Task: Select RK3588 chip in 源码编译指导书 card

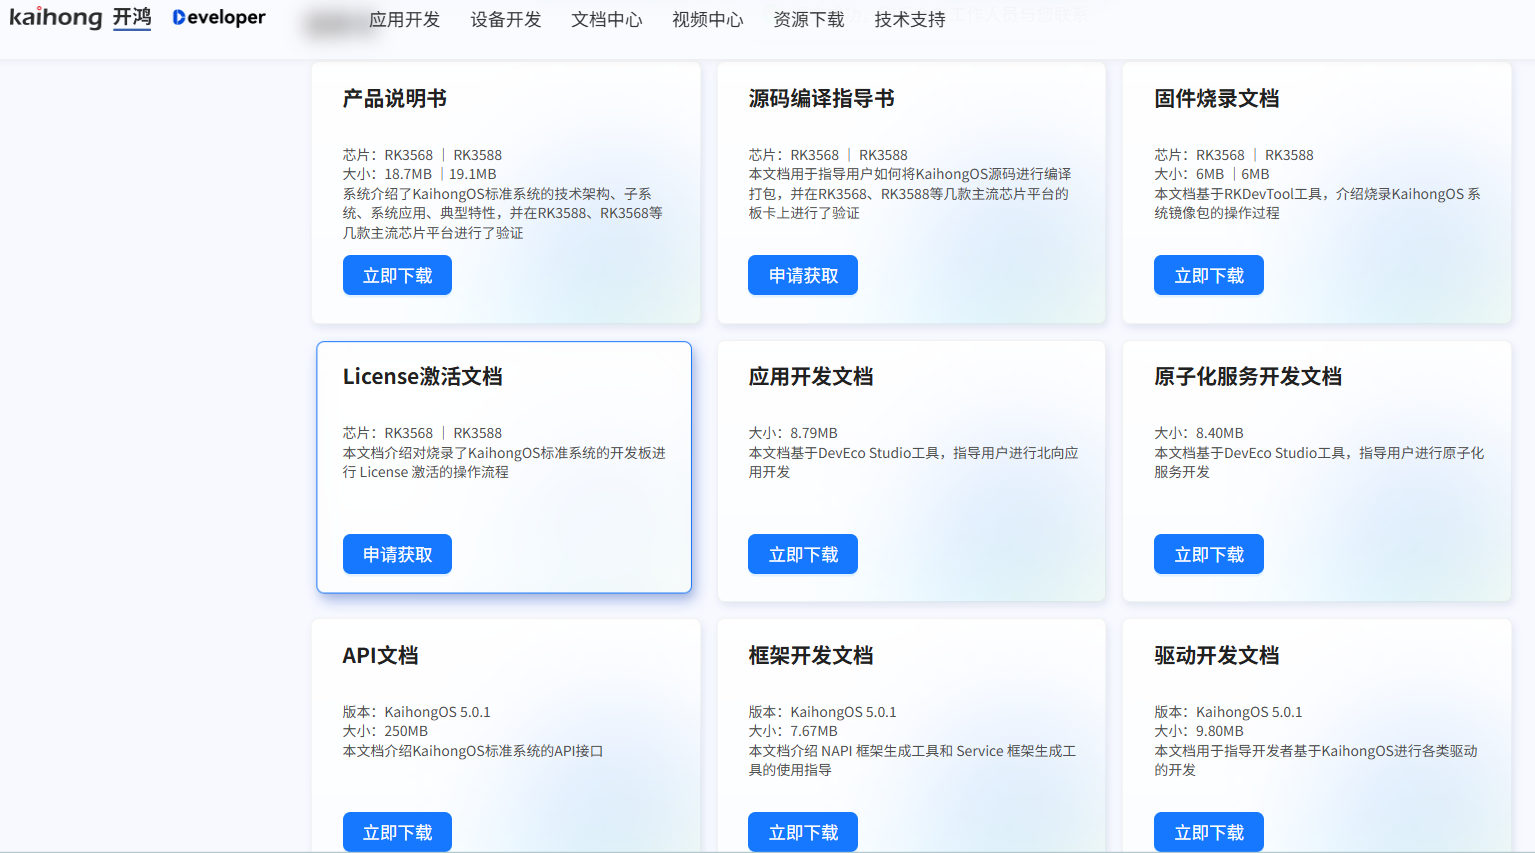Action: pos(883,155)
